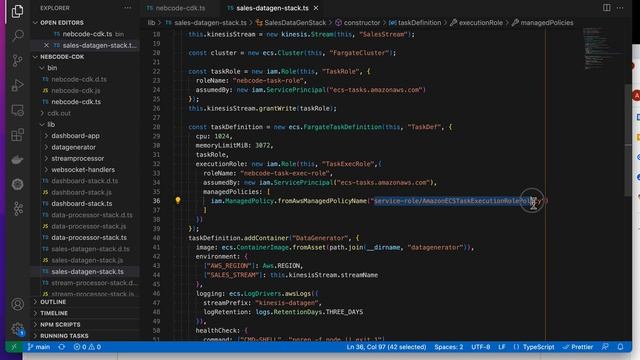This screenshot has width=640, height=360.
Task: Open remote window indicator in status bar
Action: [14, 347]
